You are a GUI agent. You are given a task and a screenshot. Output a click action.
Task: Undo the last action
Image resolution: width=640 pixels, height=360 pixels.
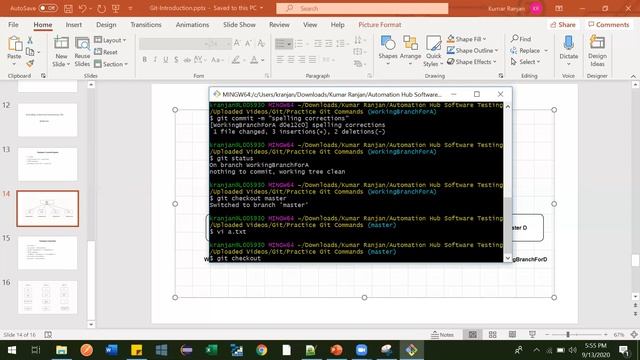[x=82, y=8]
